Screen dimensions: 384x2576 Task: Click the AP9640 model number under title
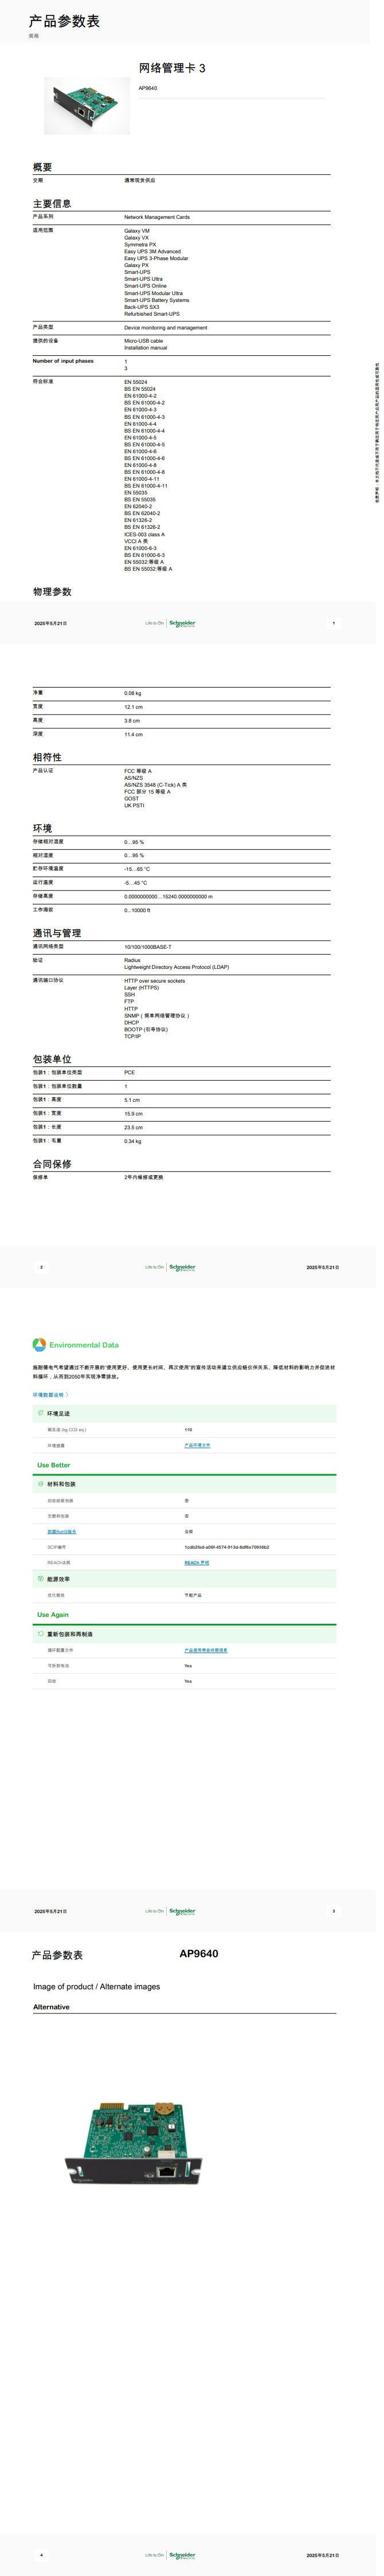pyautogui.click(x=147, y=88)
